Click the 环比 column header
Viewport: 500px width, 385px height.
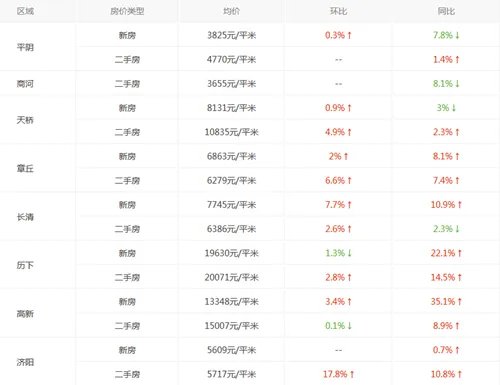(x=338, y=11)
